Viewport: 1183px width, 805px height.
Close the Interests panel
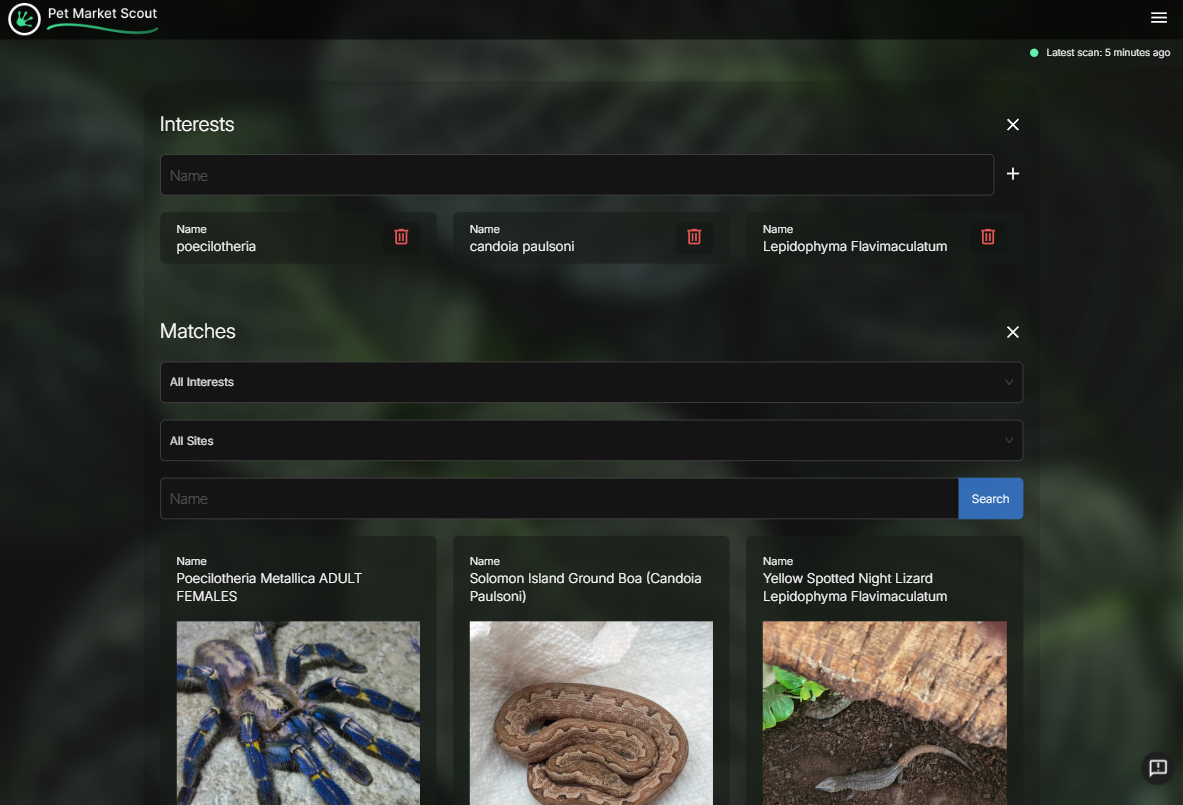[1012, 125]
